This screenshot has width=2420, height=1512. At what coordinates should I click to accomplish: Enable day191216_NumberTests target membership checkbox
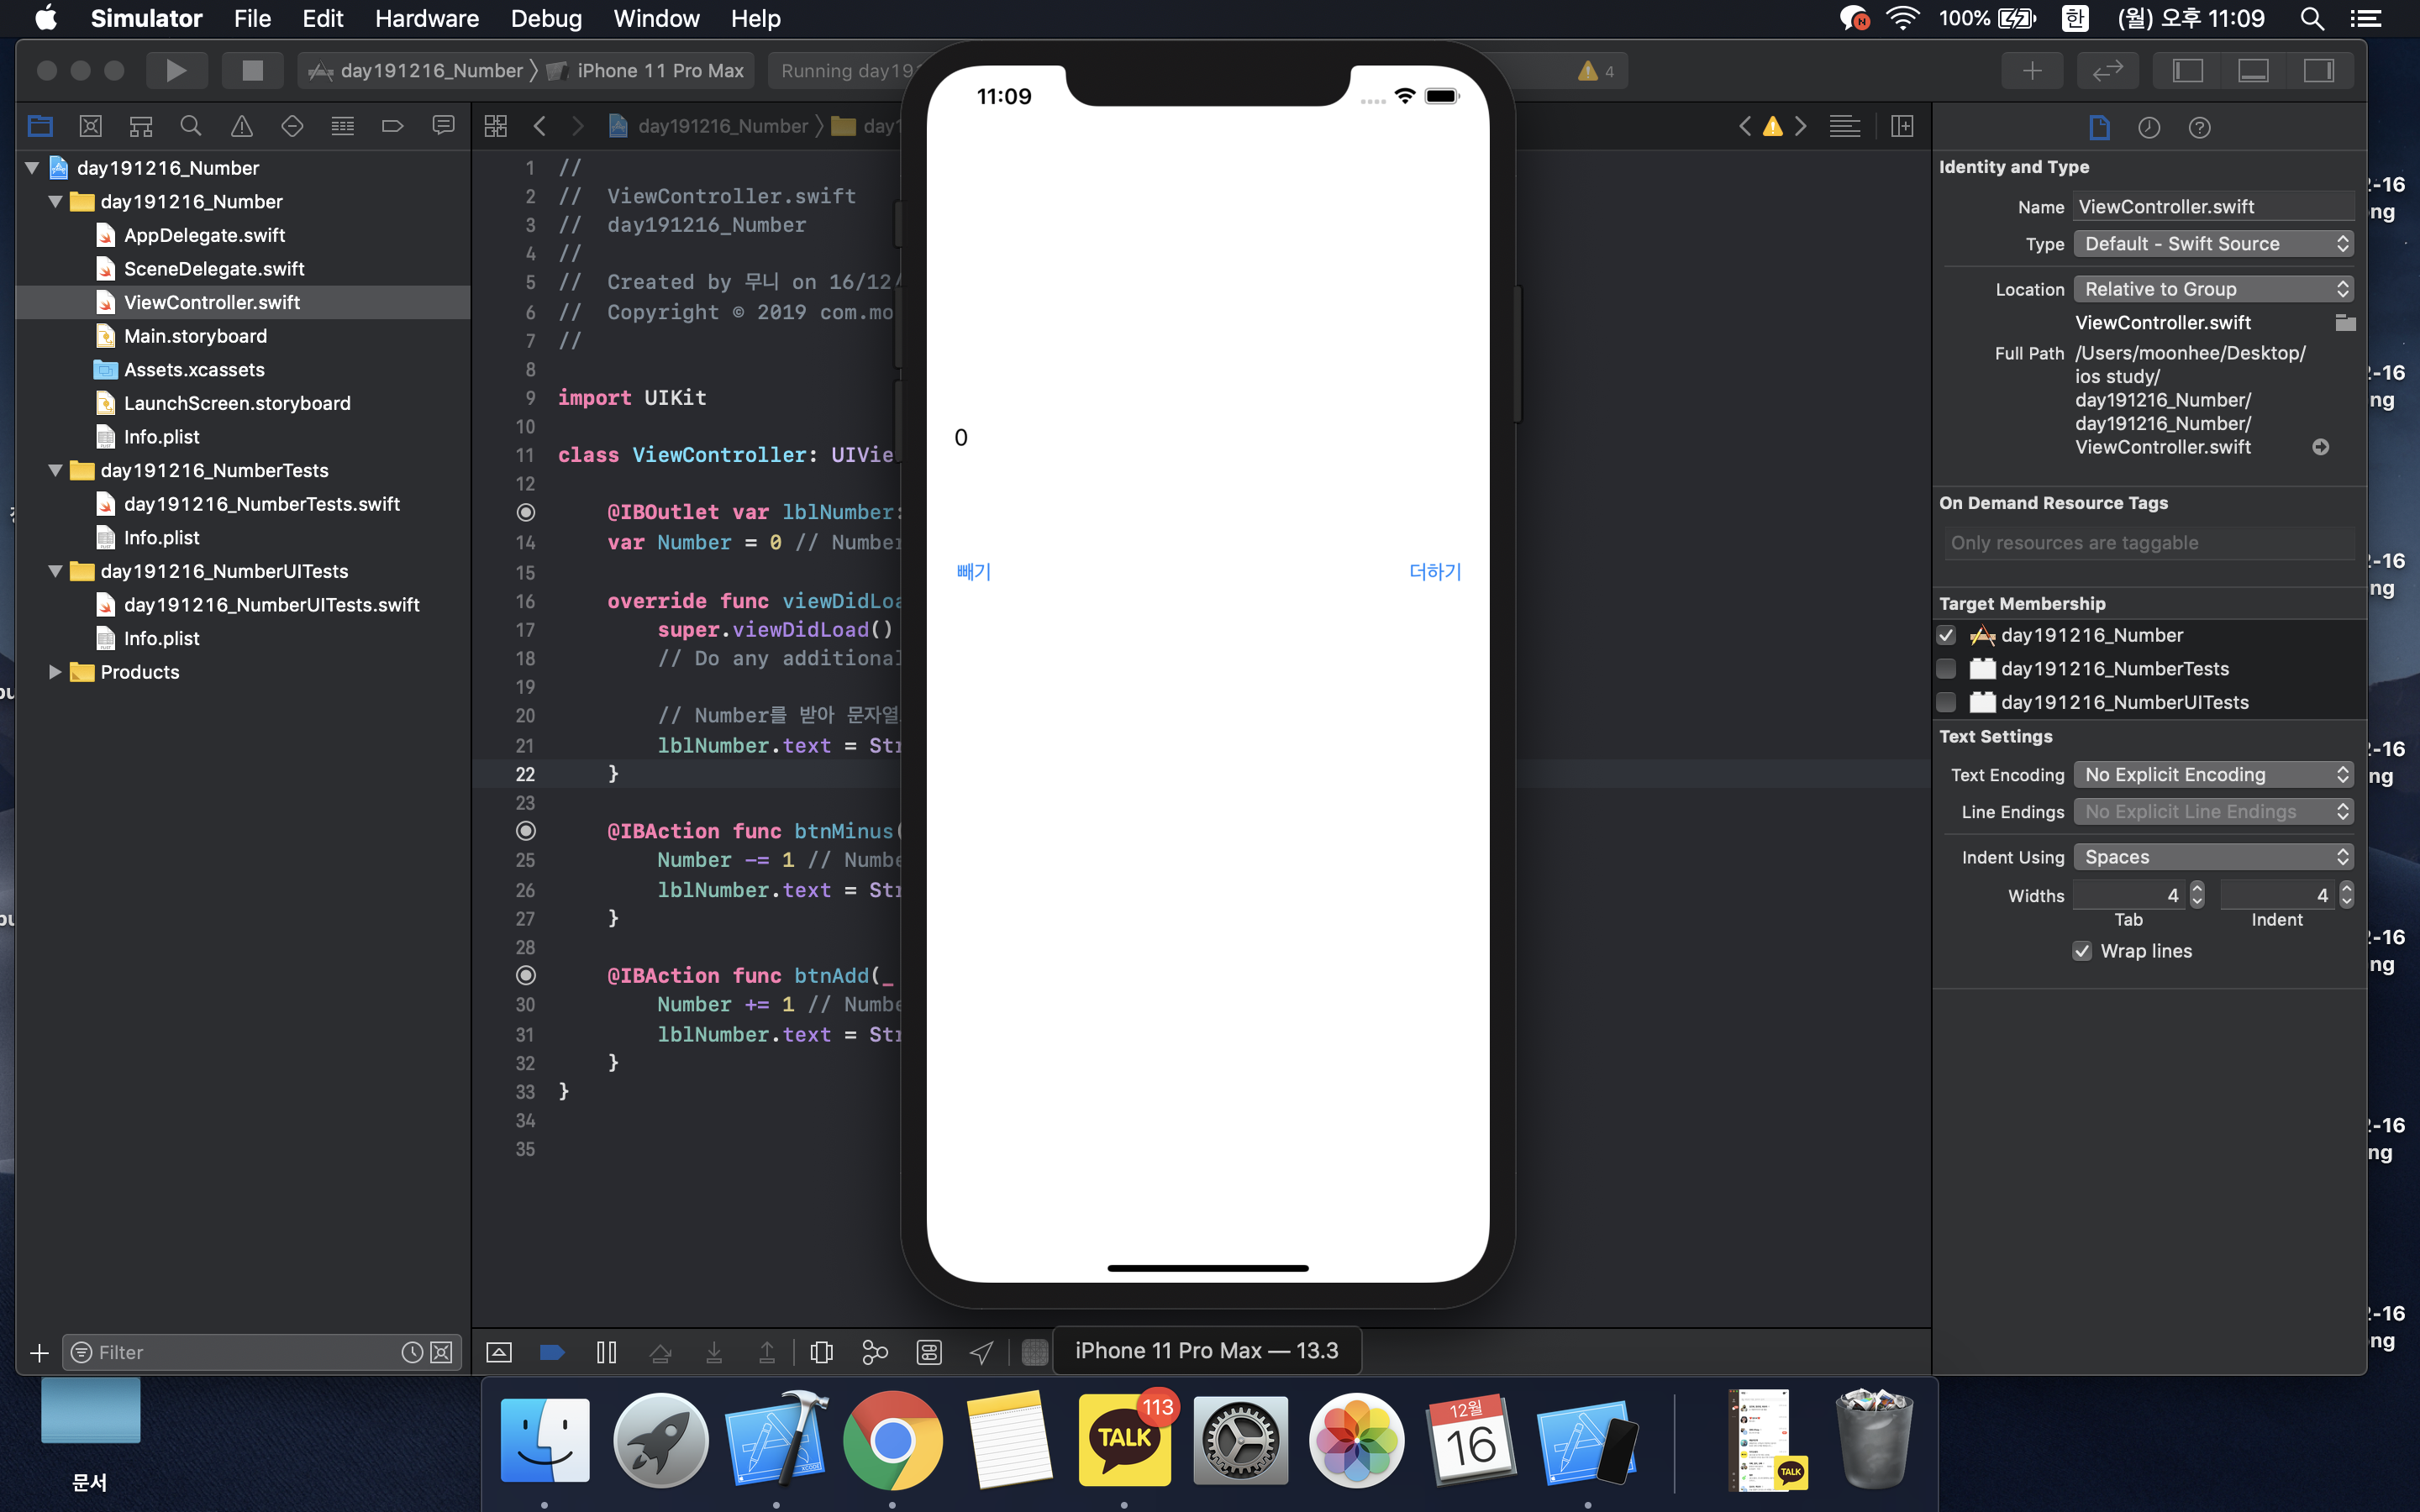(x=1946, y=668)
